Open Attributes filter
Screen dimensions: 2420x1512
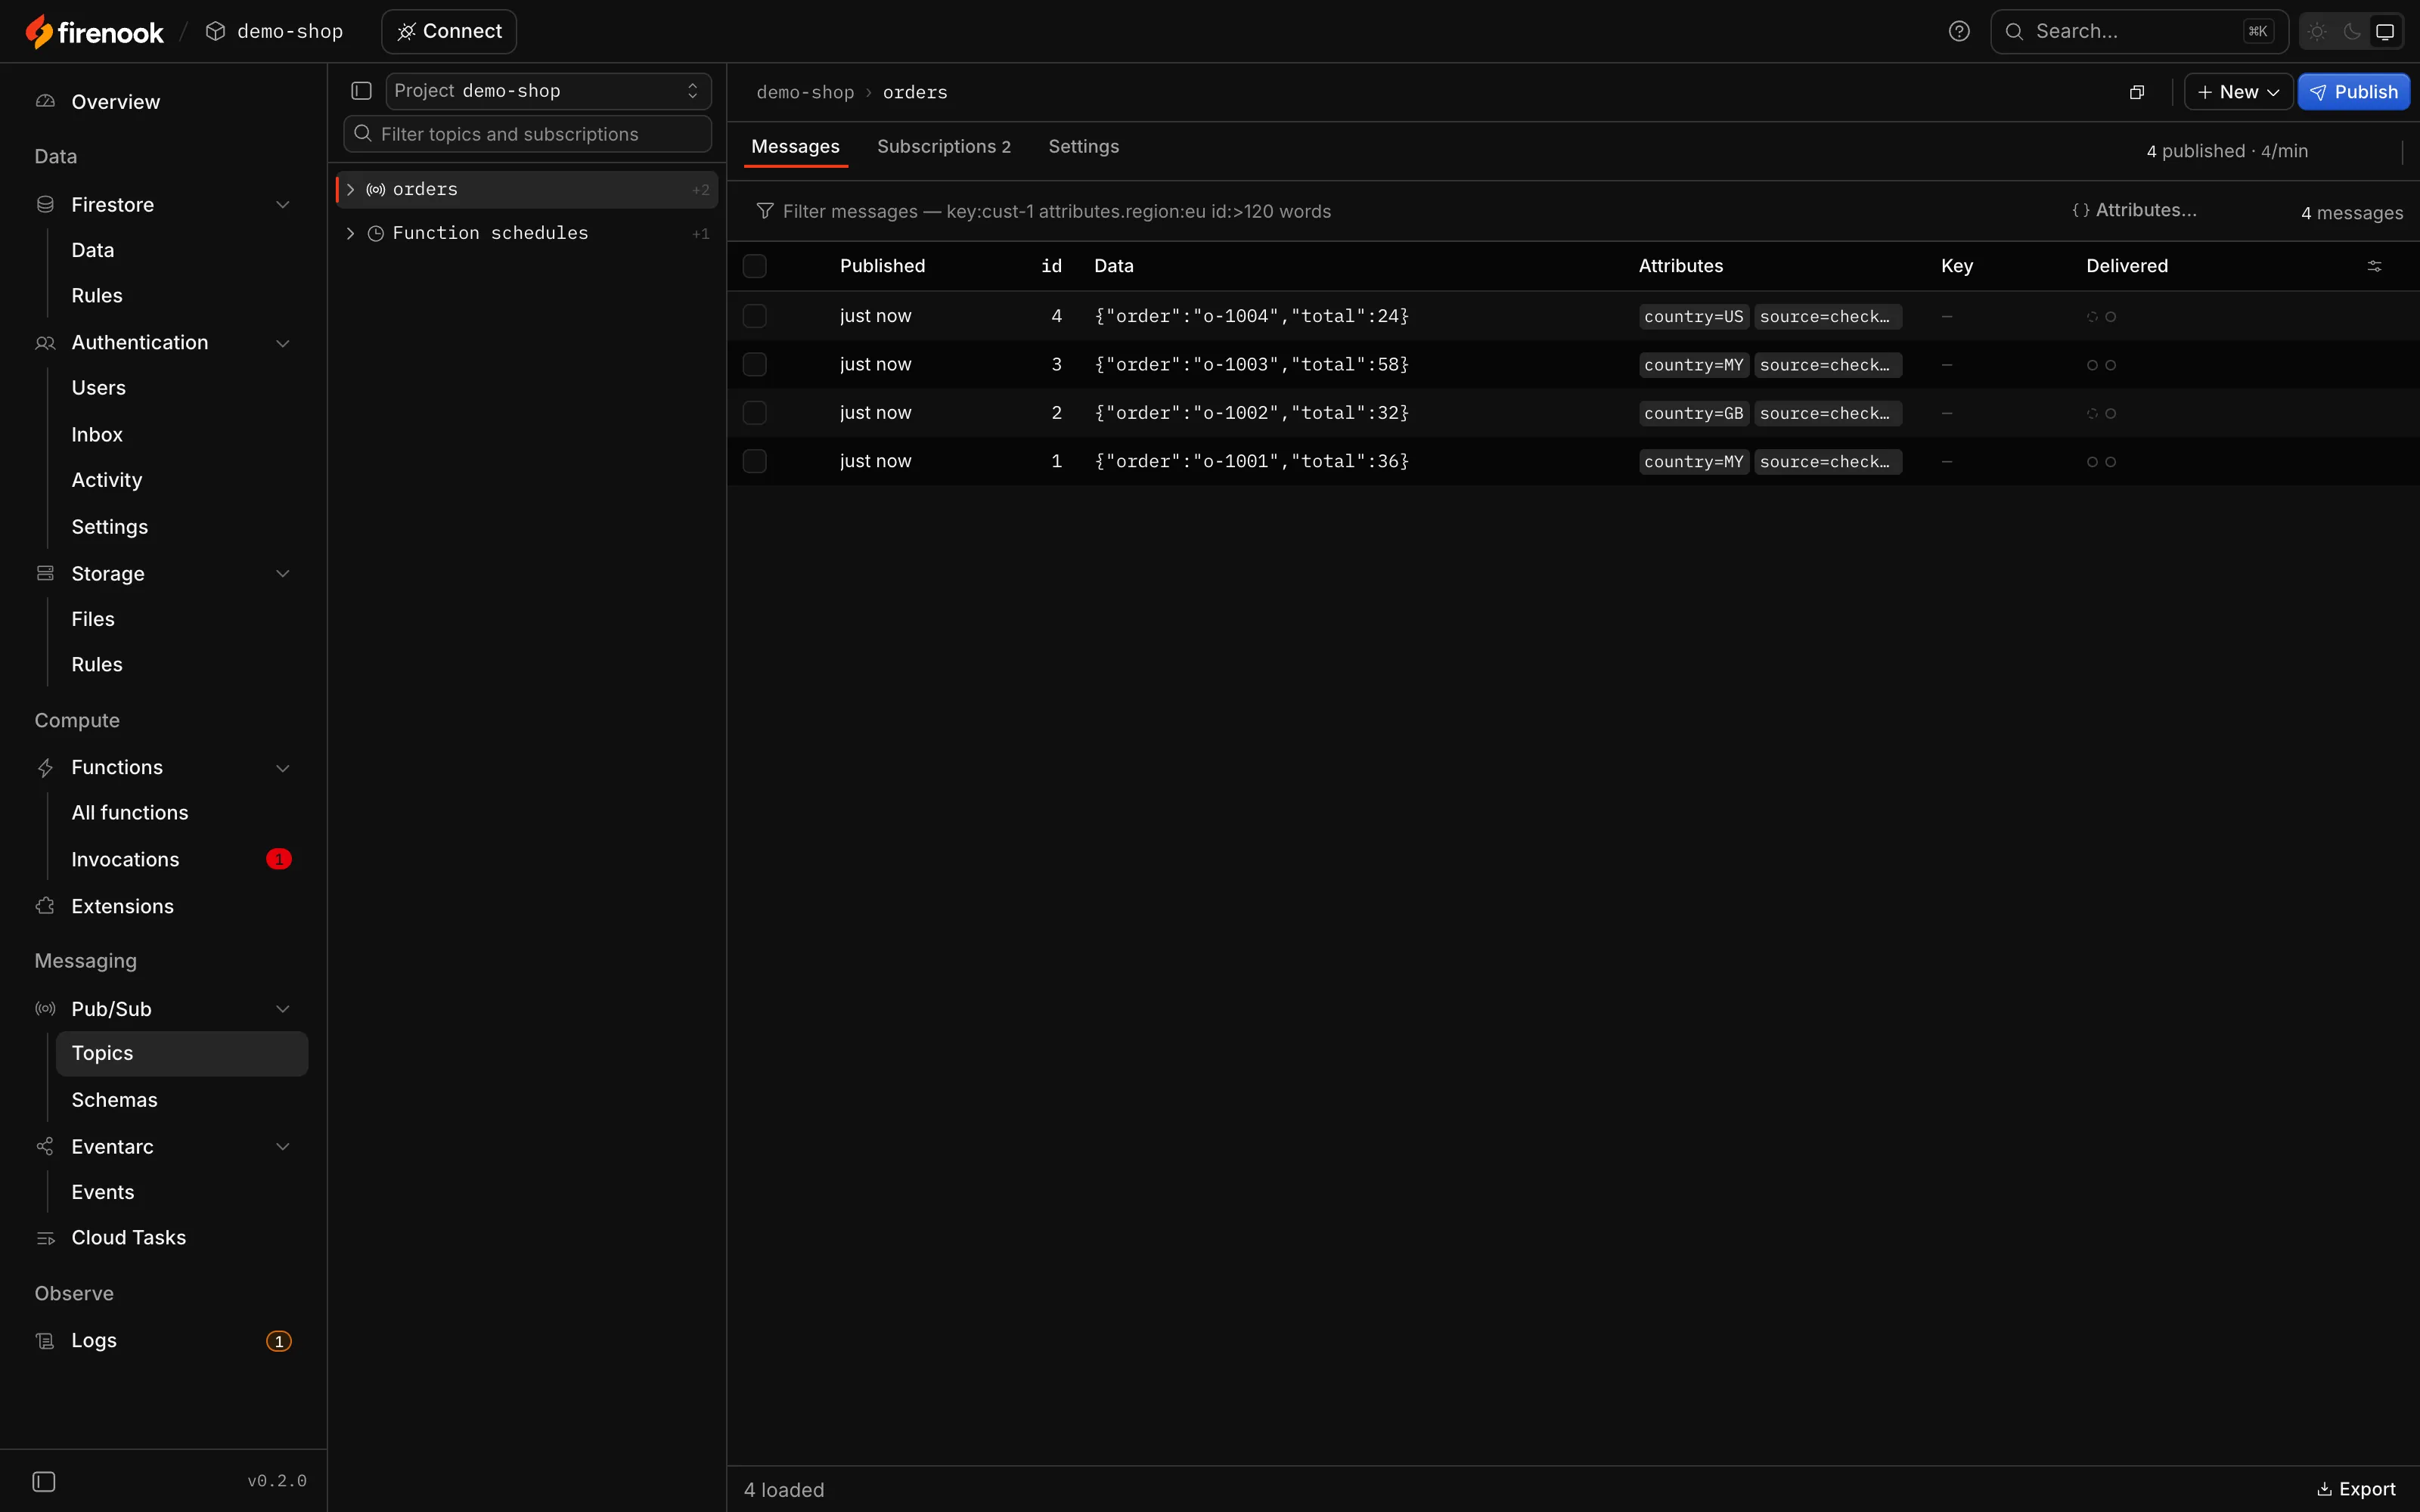point(2134,210)
